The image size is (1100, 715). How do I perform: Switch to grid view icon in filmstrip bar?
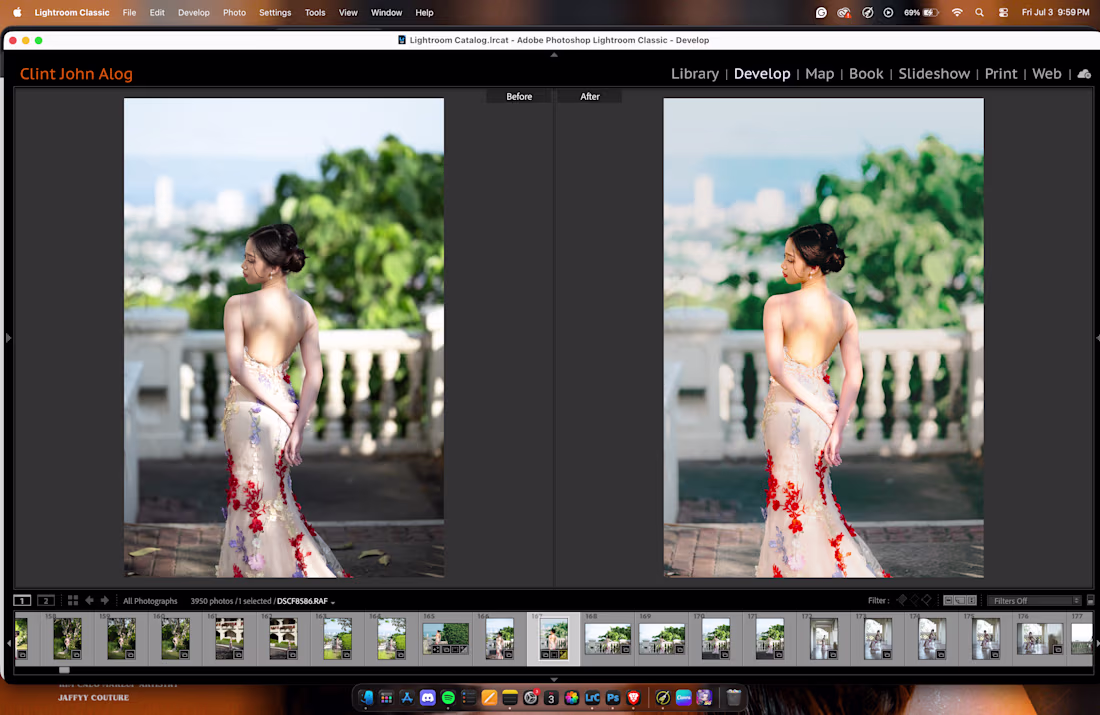pos(73,601)
